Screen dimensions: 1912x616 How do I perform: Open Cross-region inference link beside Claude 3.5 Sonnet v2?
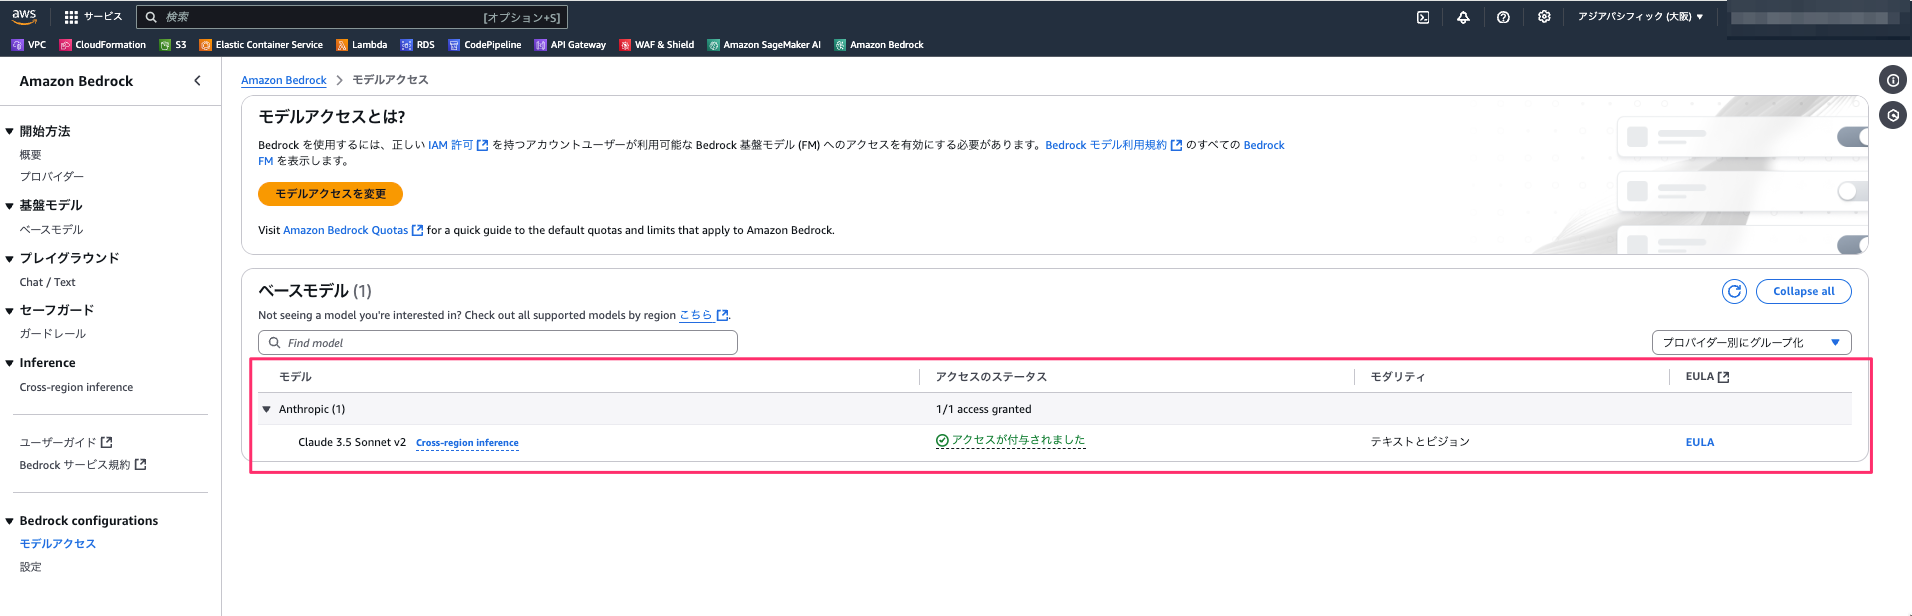click(467, 443)
